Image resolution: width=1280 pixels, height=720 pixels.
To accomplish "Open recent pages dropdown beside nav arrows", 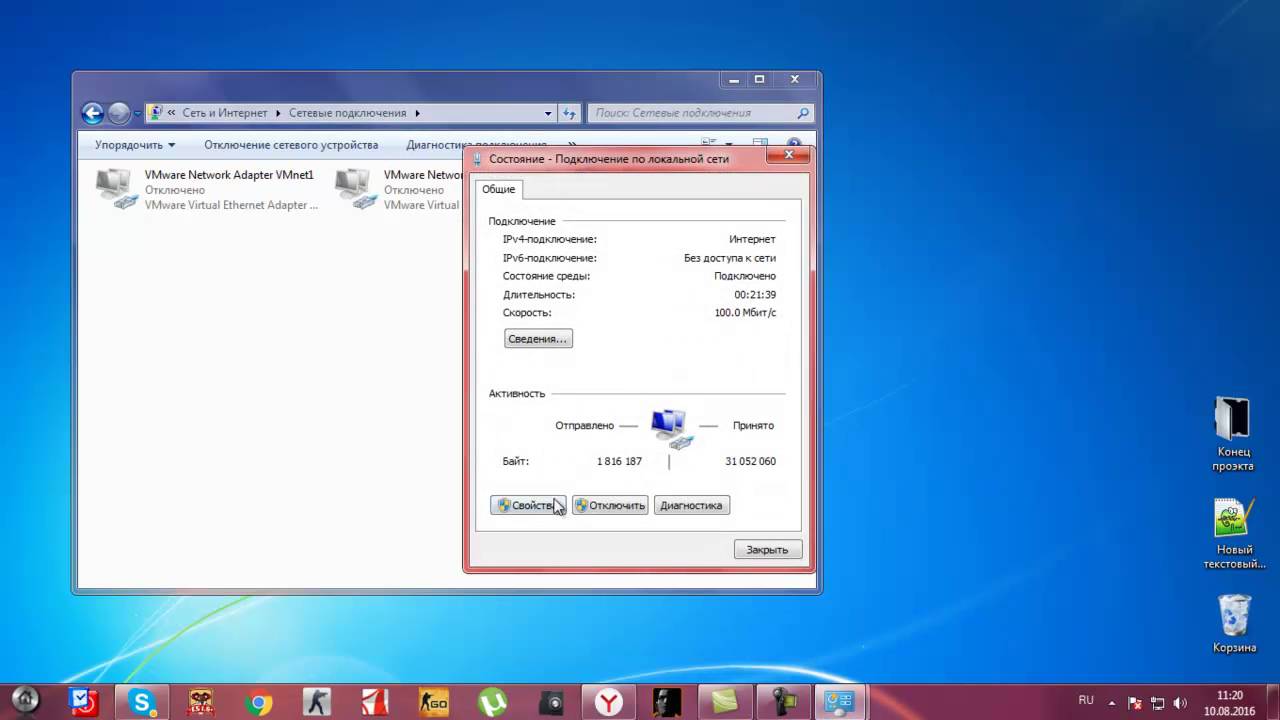I will pyautogui.click(x=138, y=114).
